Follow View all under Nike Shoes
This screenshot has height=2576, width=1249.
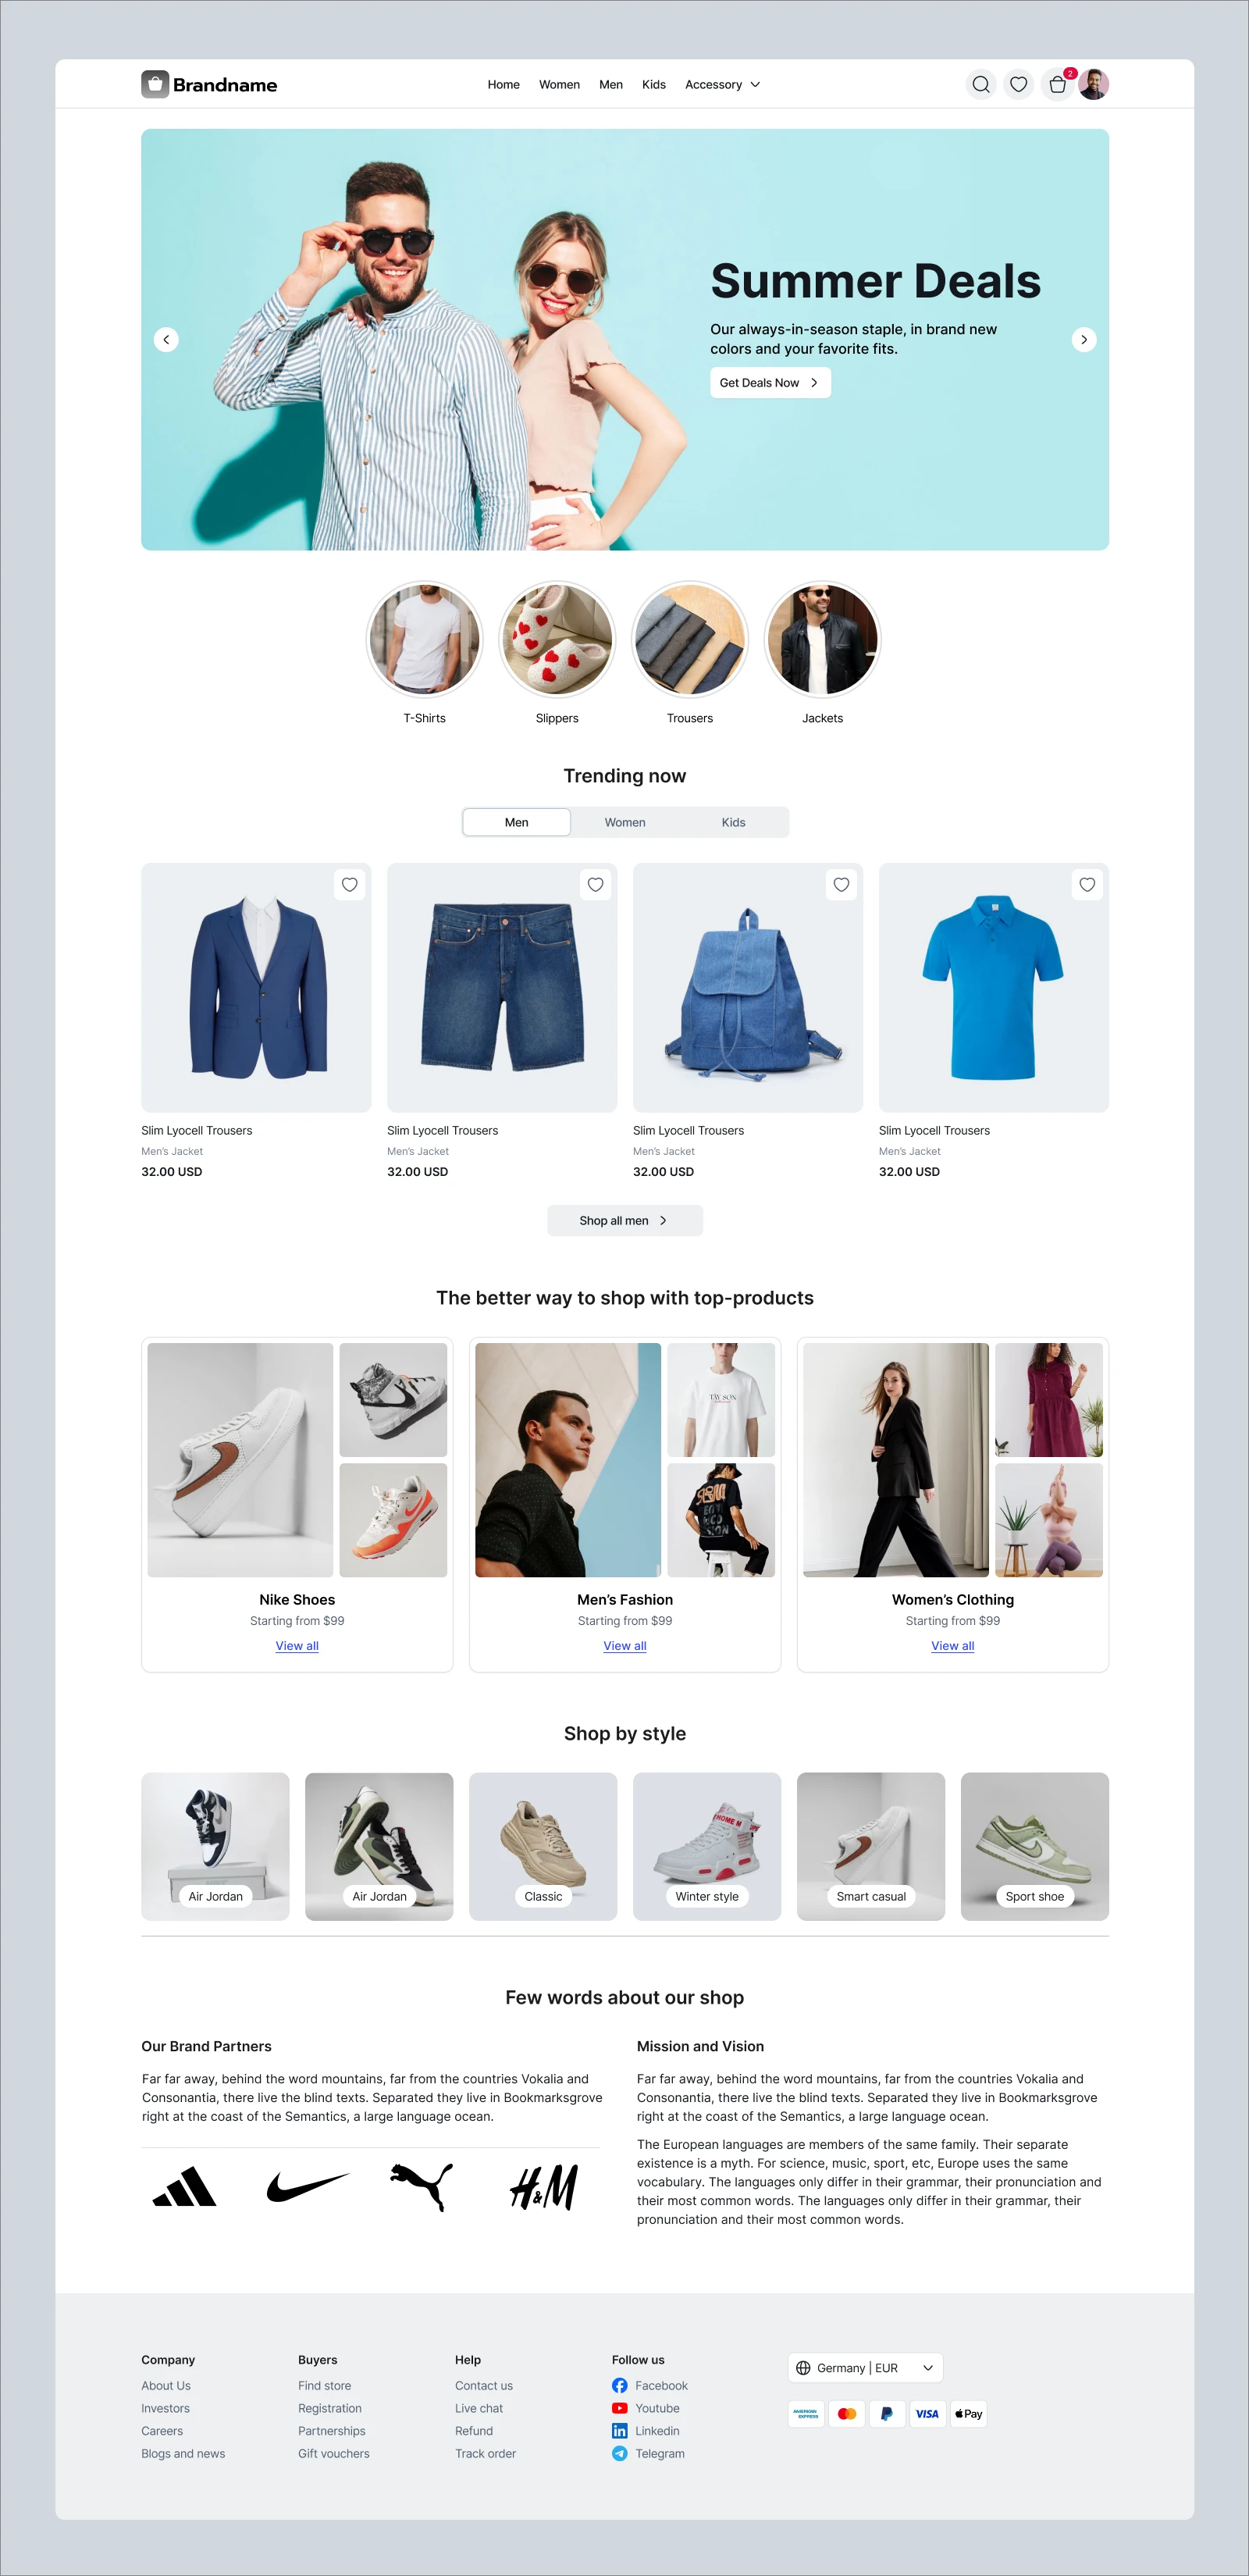click(297, 1645)
